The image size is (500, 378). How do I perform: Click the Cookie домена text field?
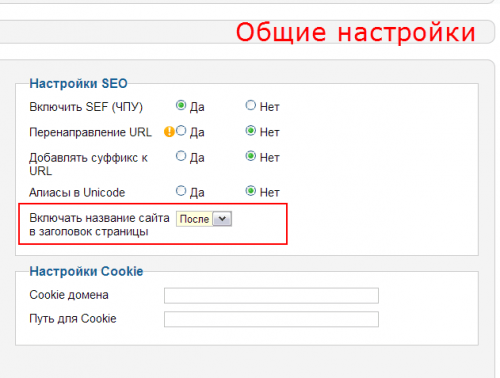[271, 296]
